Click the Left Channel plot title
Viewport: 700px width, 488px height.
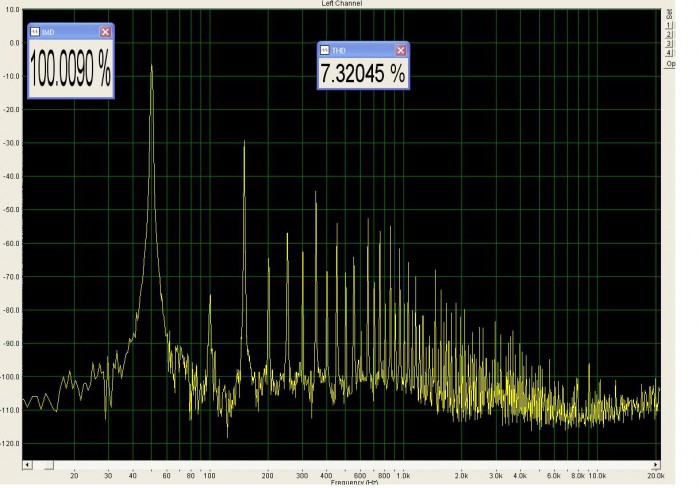click(342, 4)
